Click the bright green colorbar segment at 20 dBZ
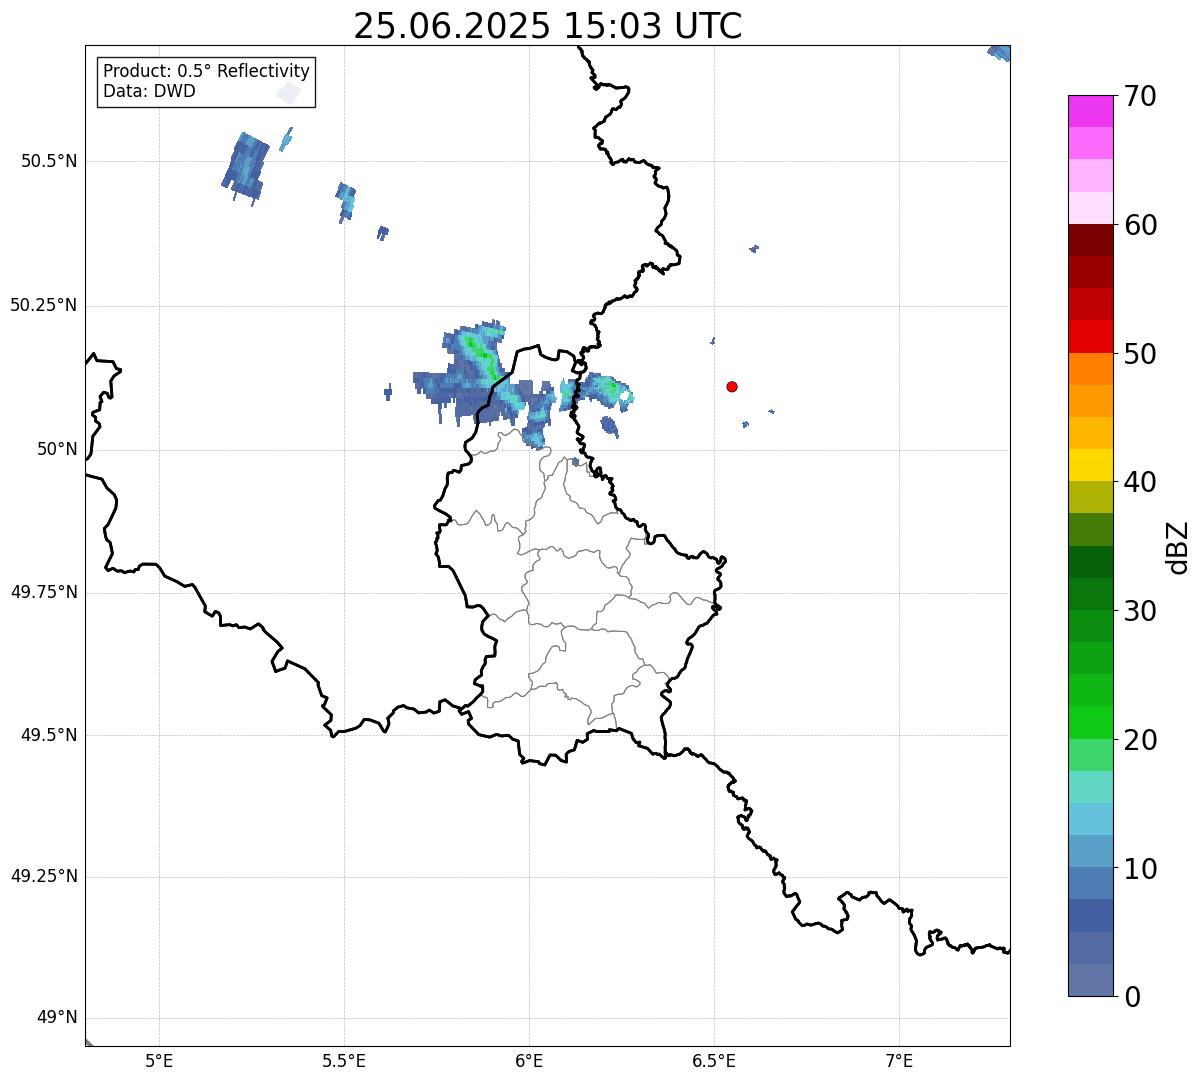 [x=1090, y=722]
